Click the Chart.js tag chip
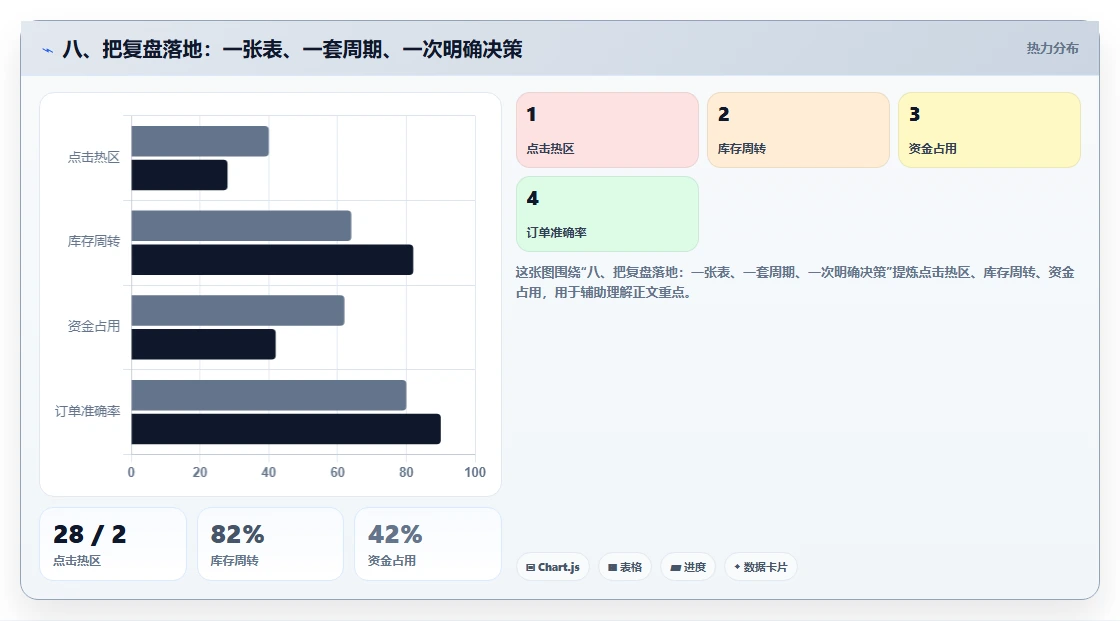This screenshot has width=1120, height=621. coord(553,567)
